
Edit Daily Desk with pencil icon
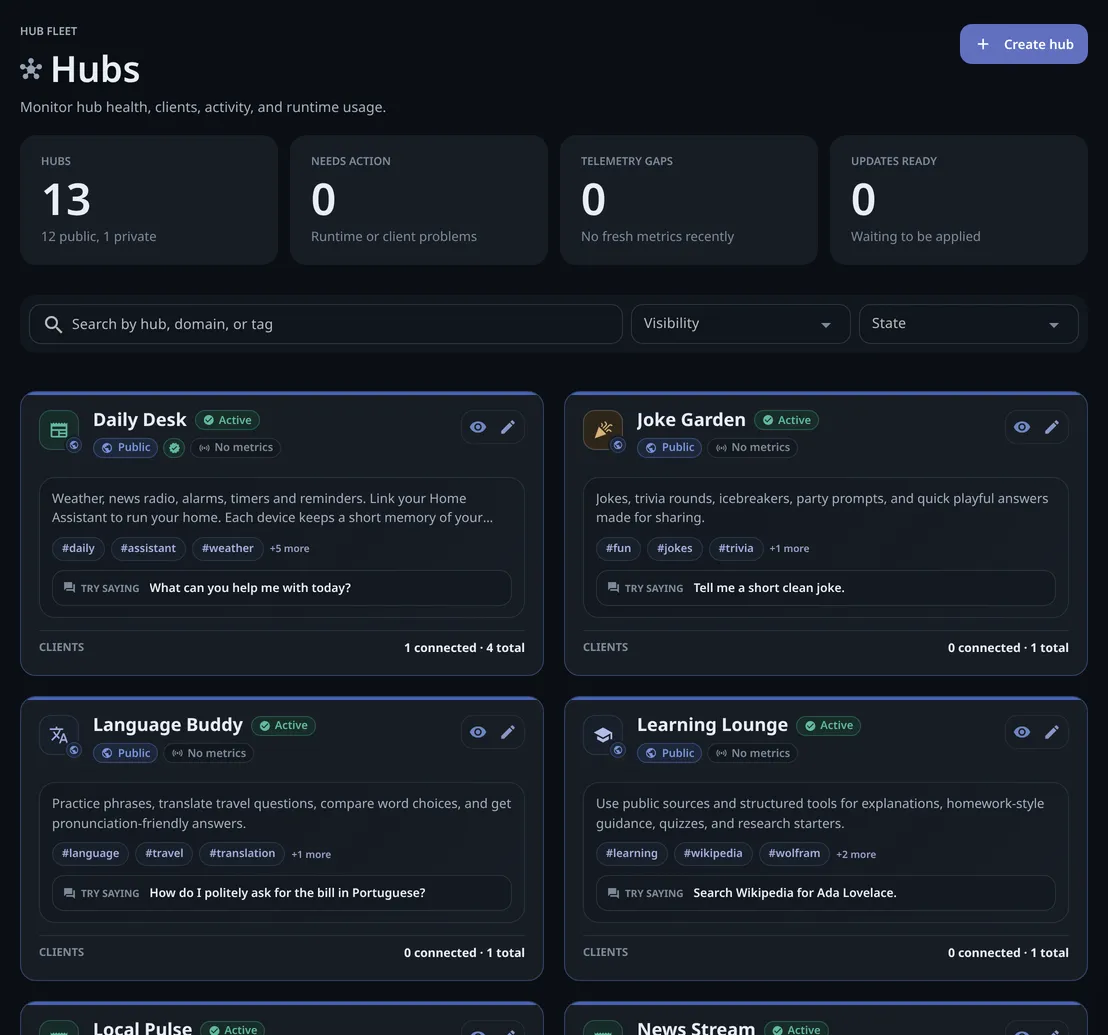coord(507,427)
